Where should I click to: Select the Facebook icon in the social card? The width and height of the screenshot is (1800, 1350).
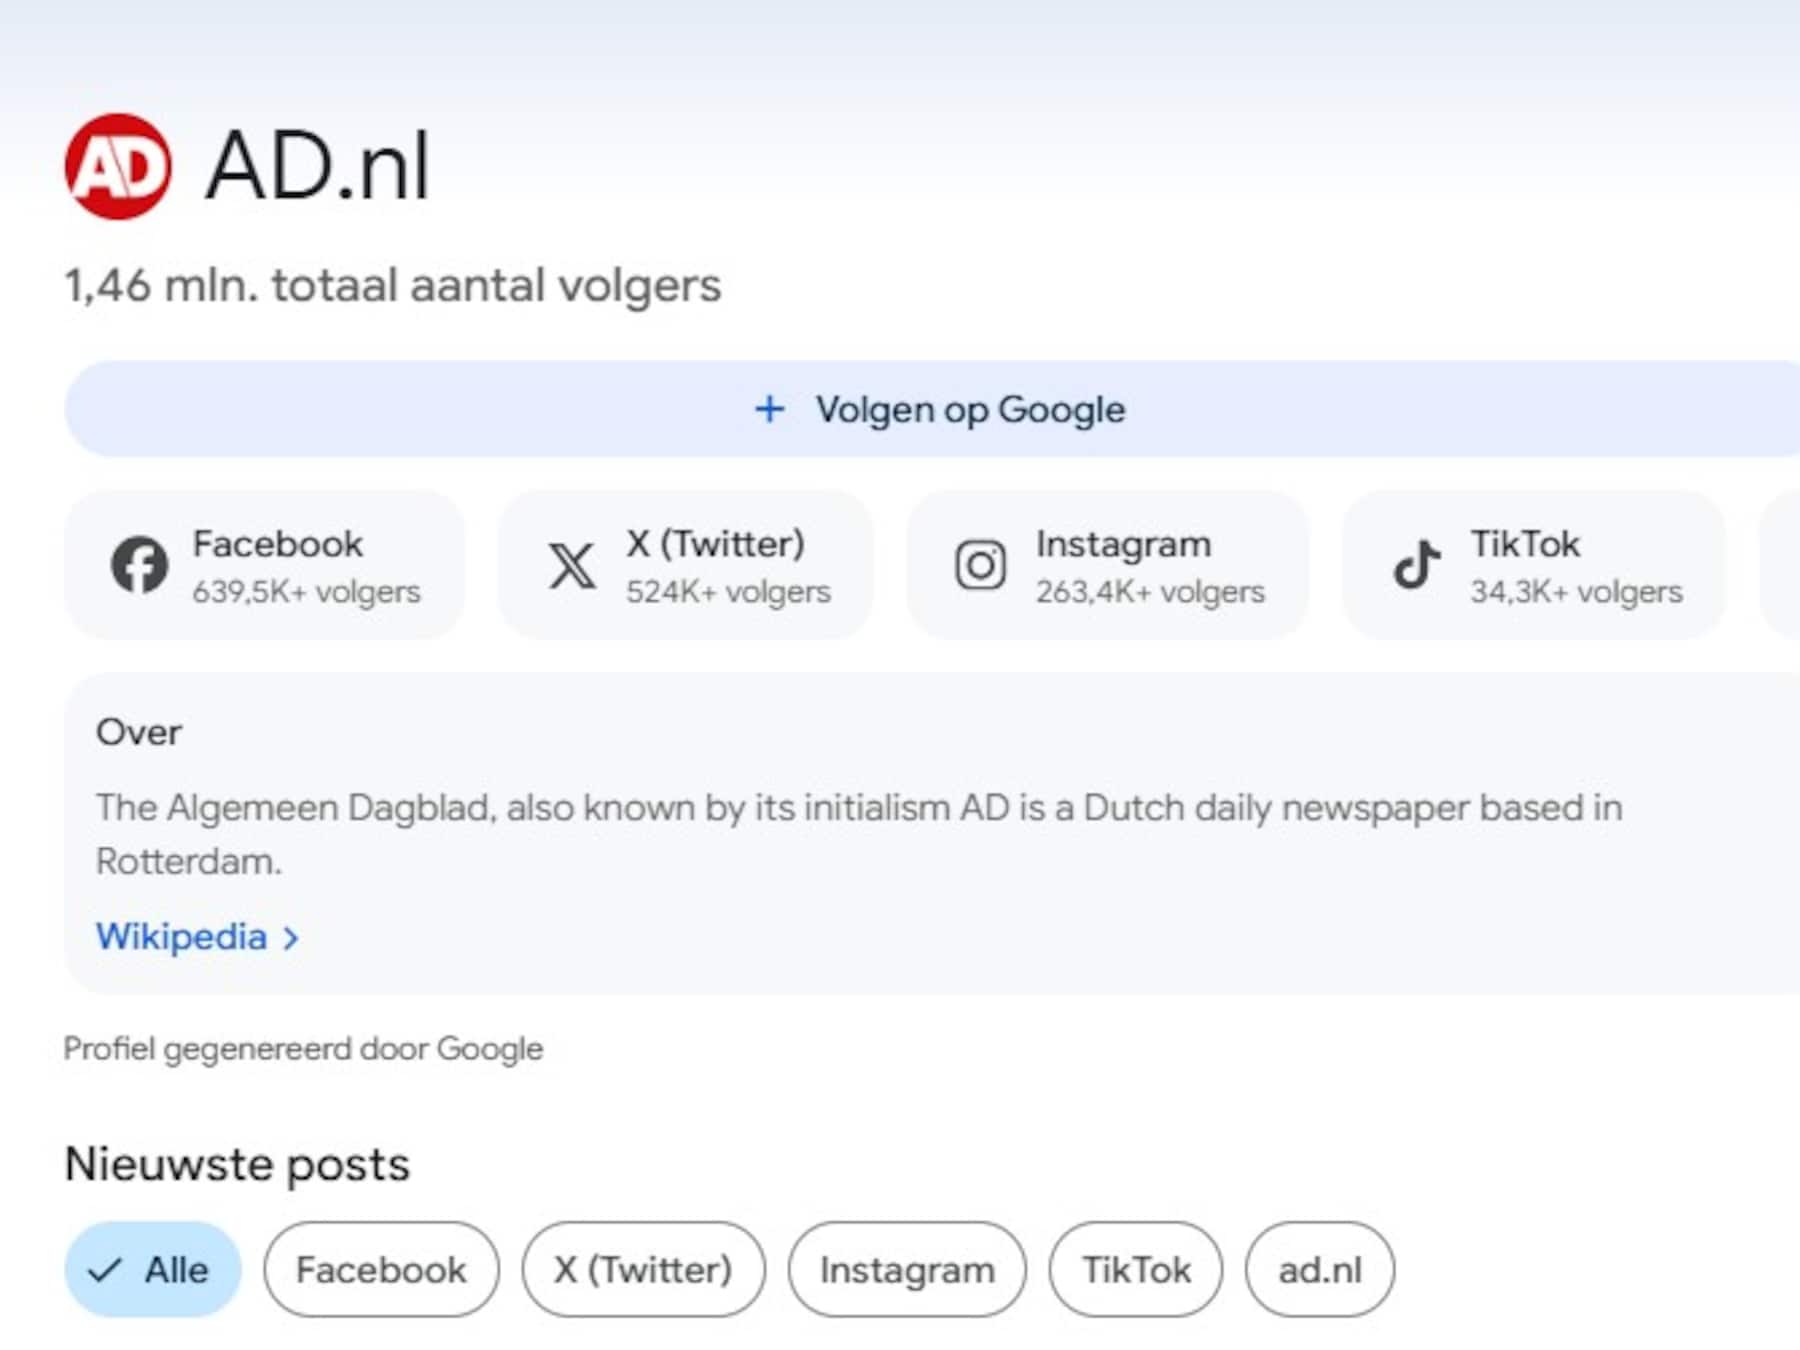click(141, 564)
